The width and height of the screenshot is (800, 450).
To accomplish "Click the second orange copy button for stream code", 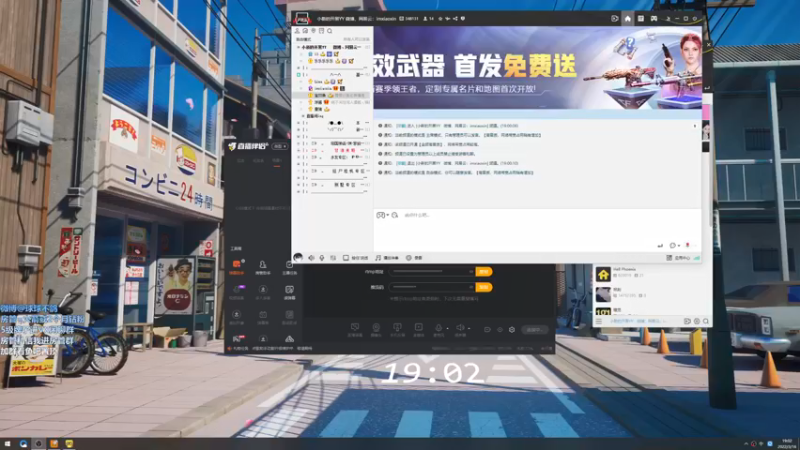I will click(x=484, y=287).
